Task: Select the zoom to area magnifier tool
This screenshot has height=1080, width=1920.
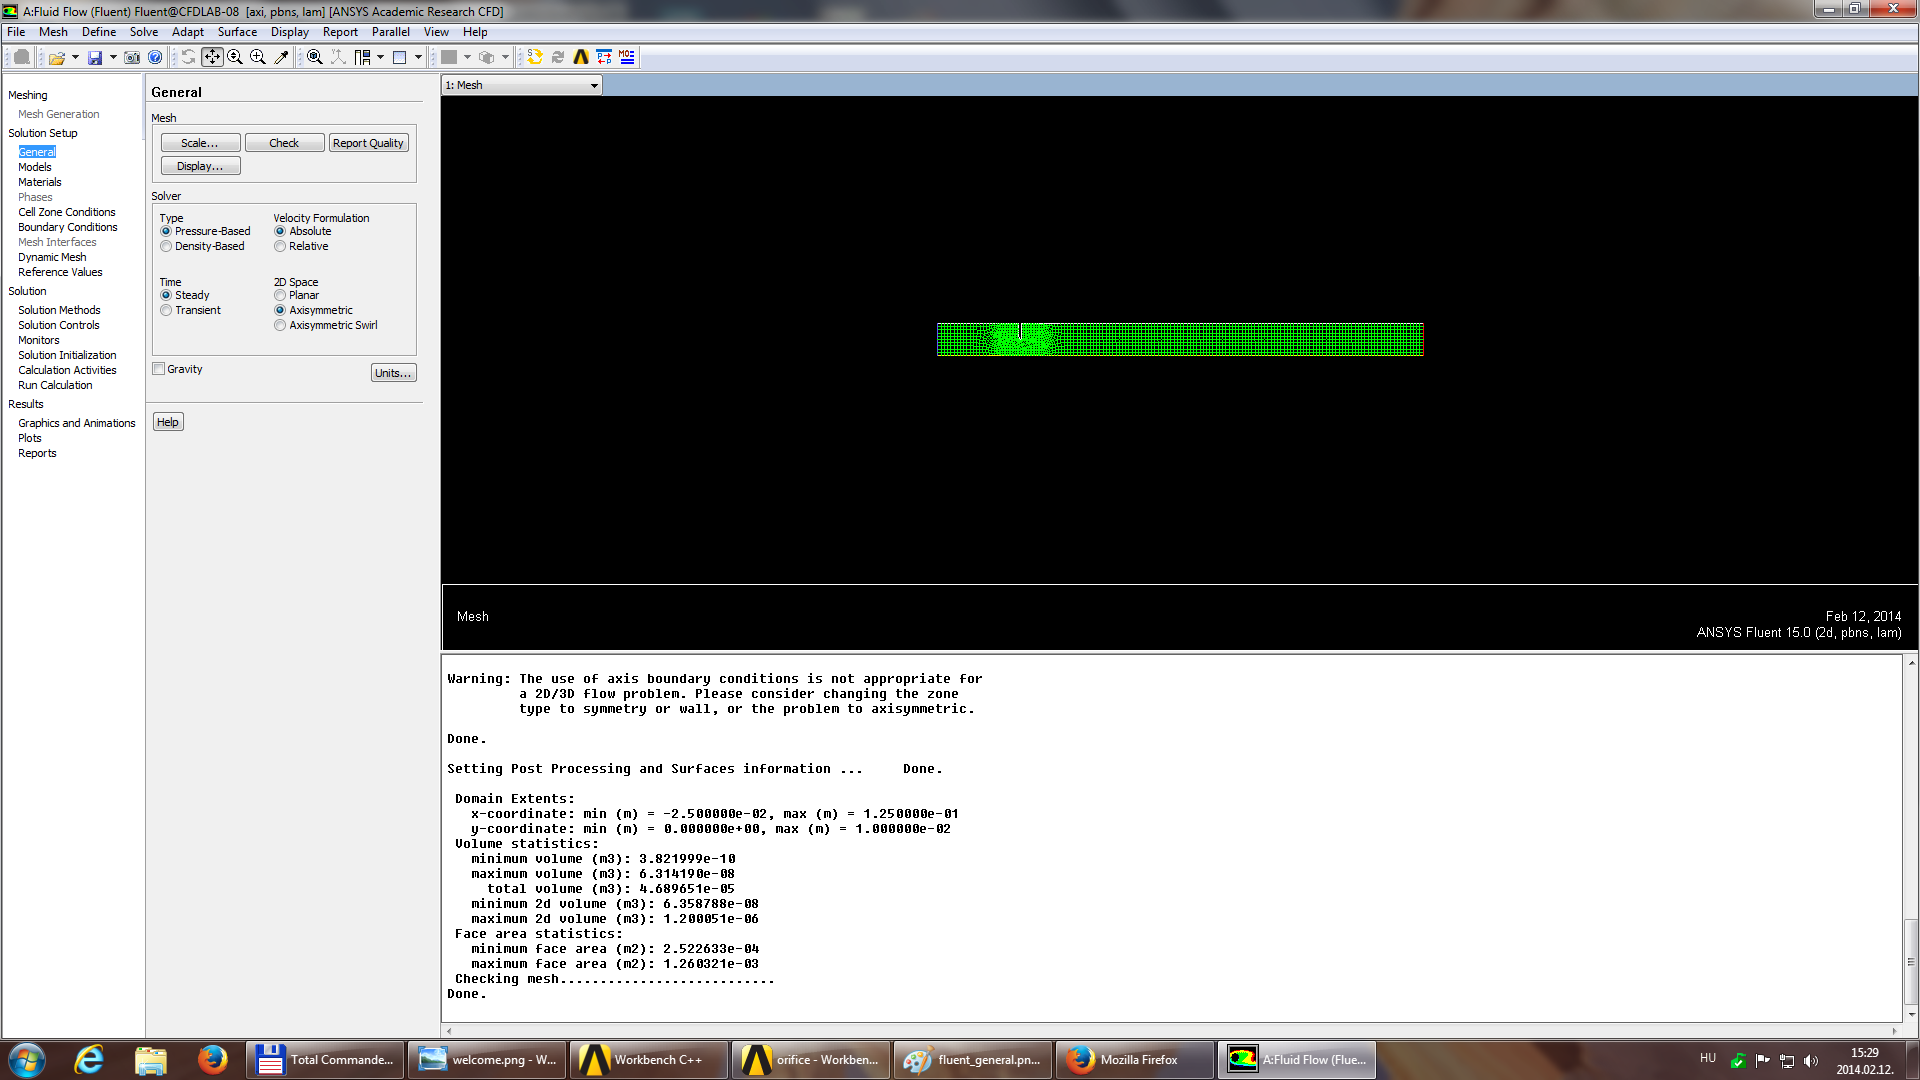Action: pyautogui.click(x=258, y=57)
